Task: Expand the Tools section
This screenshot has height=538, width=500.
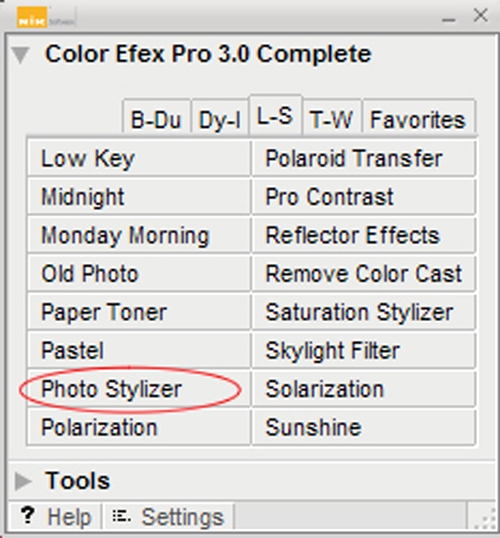Action: (23, 481)
